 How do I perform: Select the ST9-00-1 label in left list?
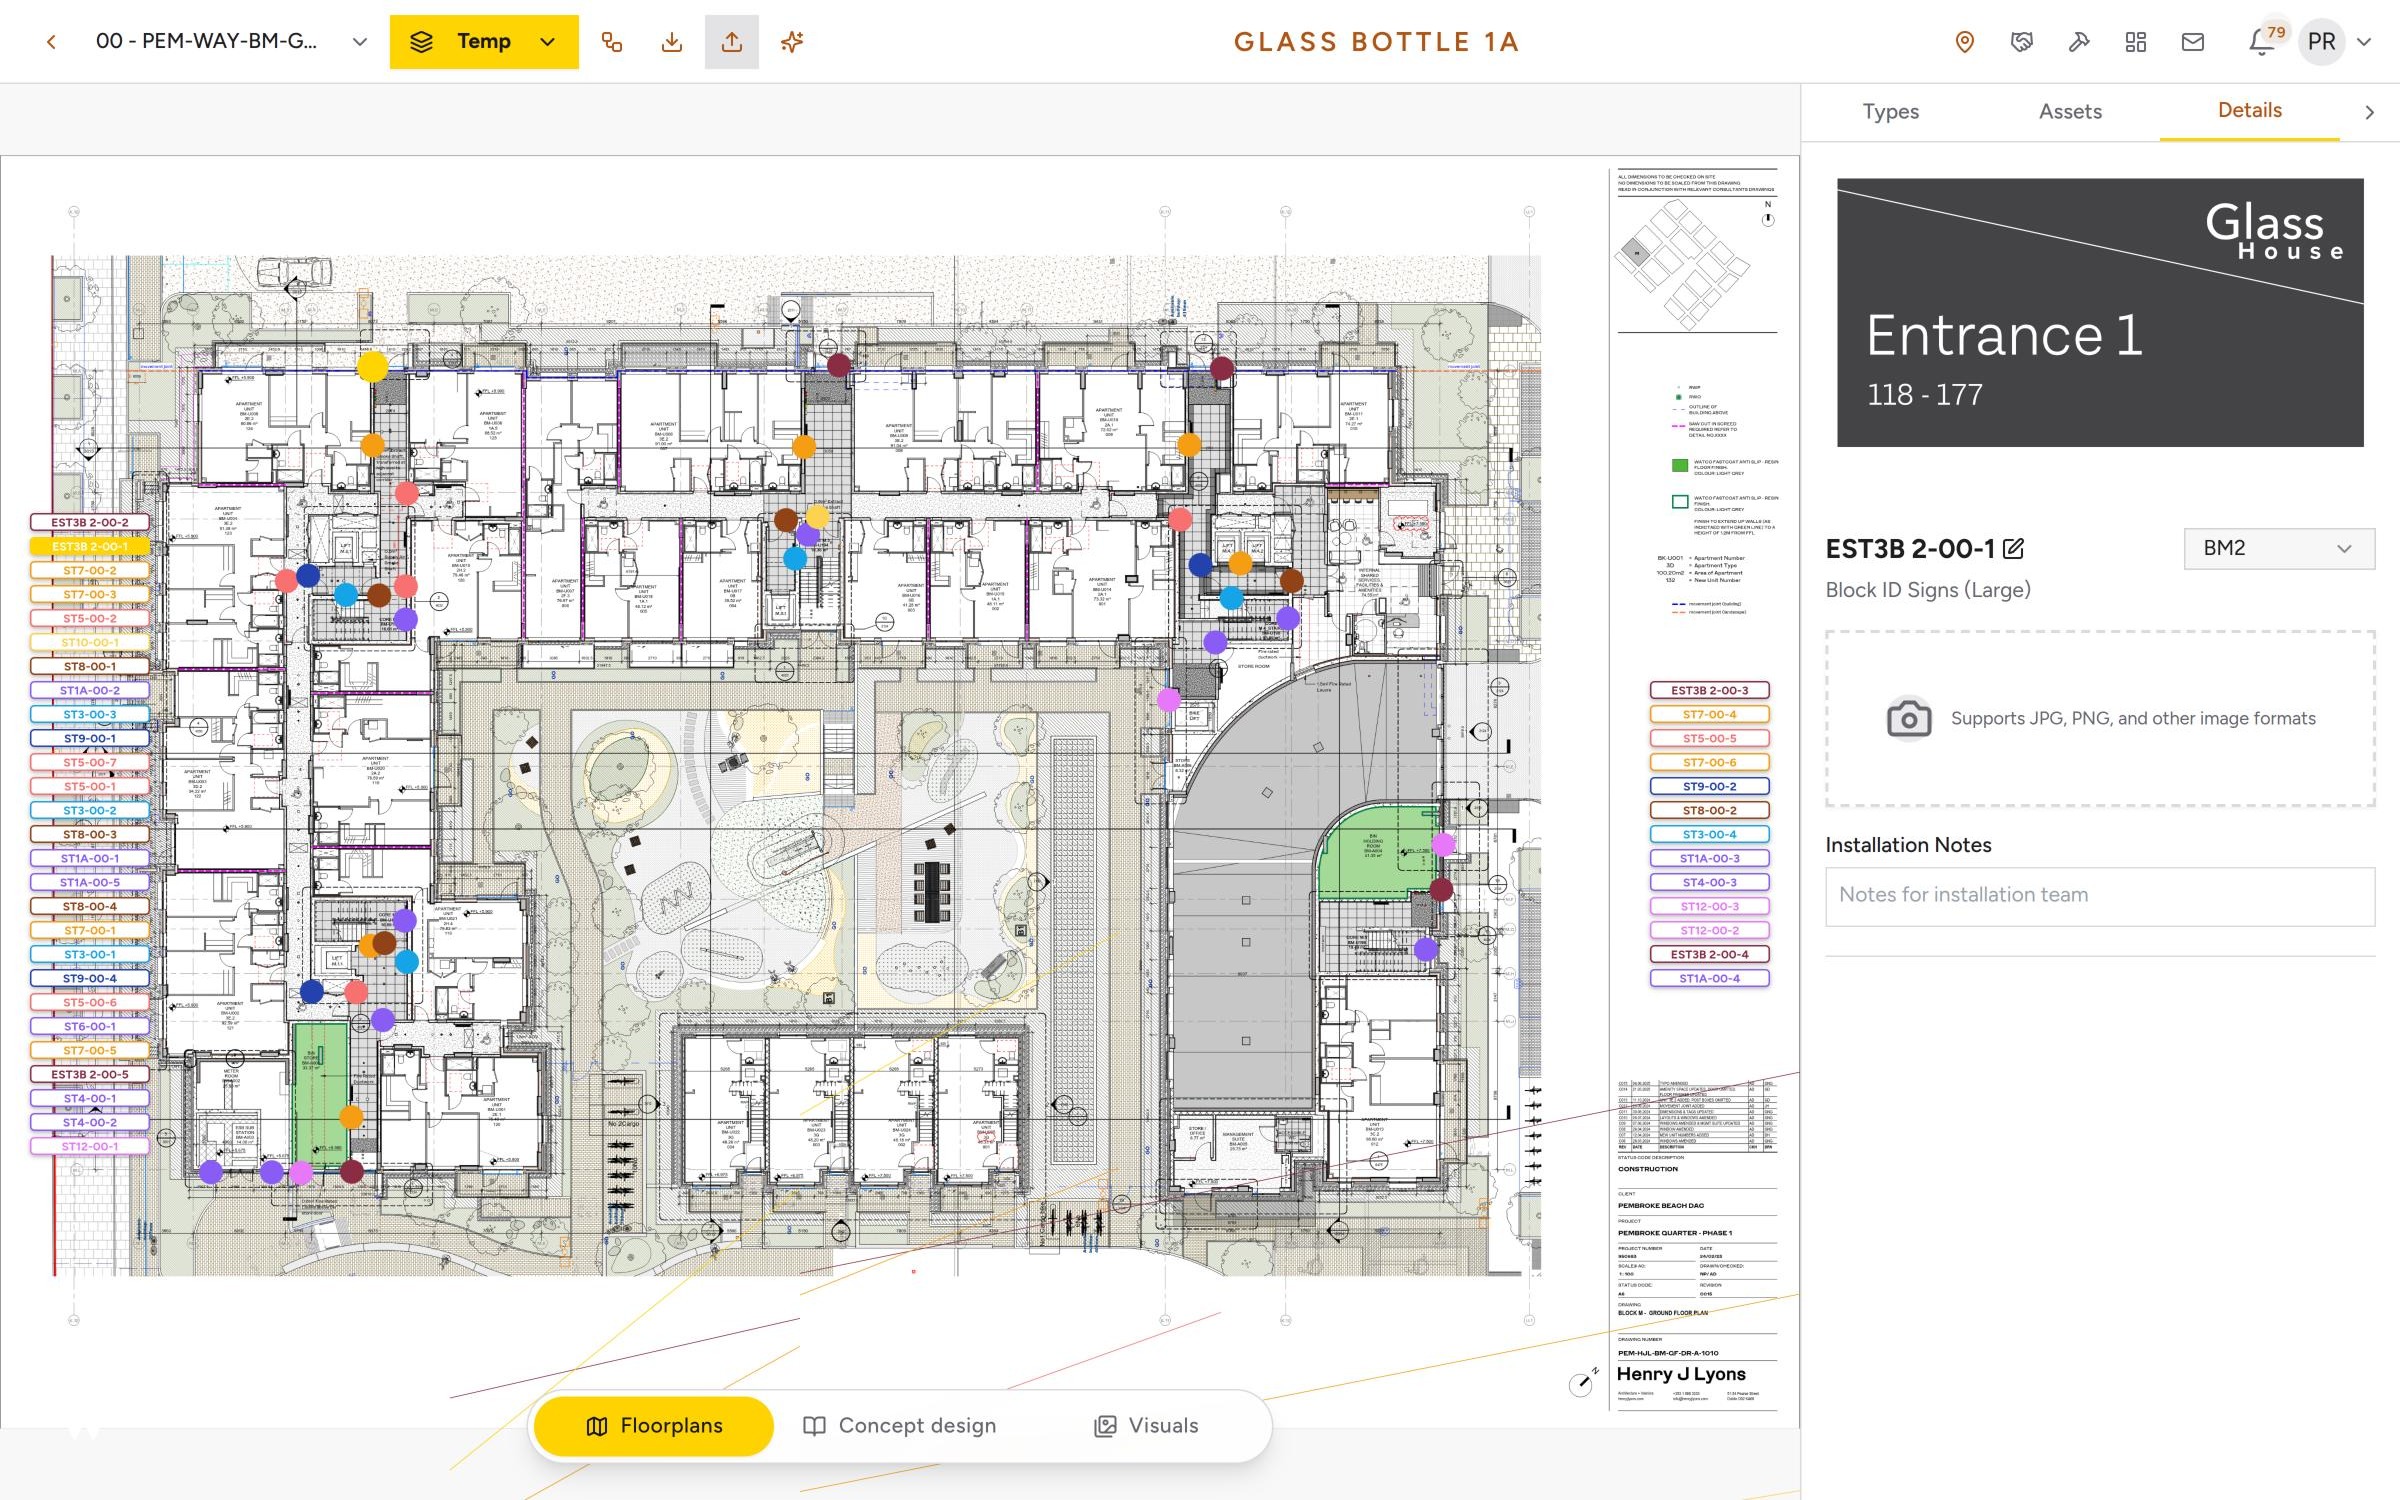point(90,738)
